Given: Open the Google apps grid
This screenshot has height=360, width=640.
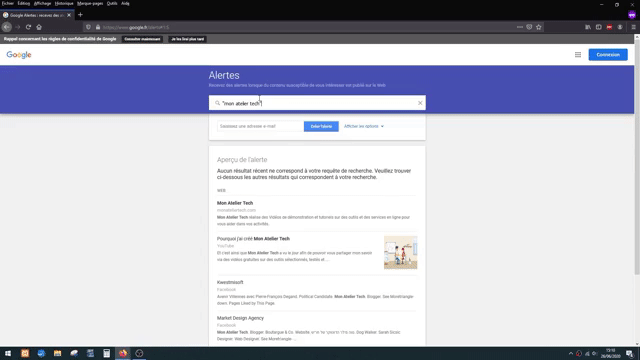Looking at the screenshot, I should (578, 55).
